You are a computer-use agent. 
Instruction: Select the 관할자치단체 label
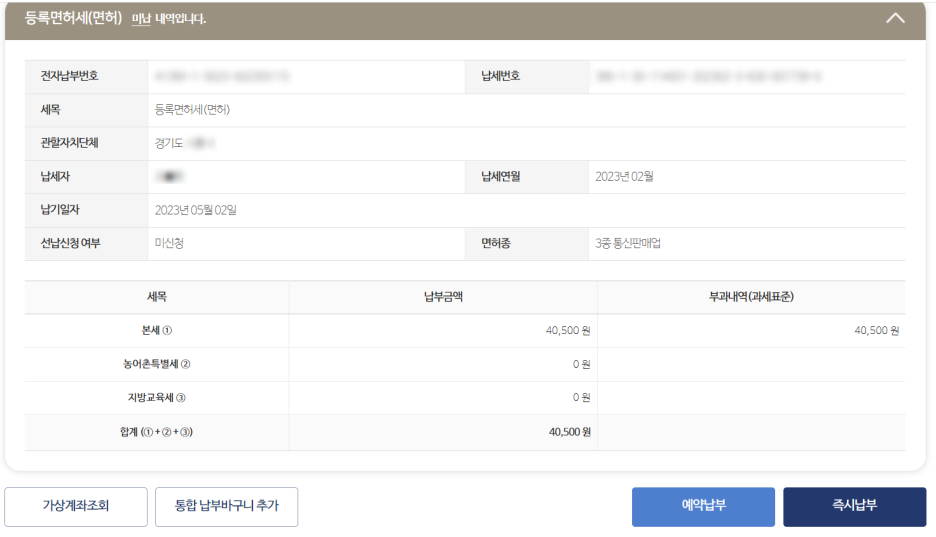pyautogui.click(x=69, y=143)
